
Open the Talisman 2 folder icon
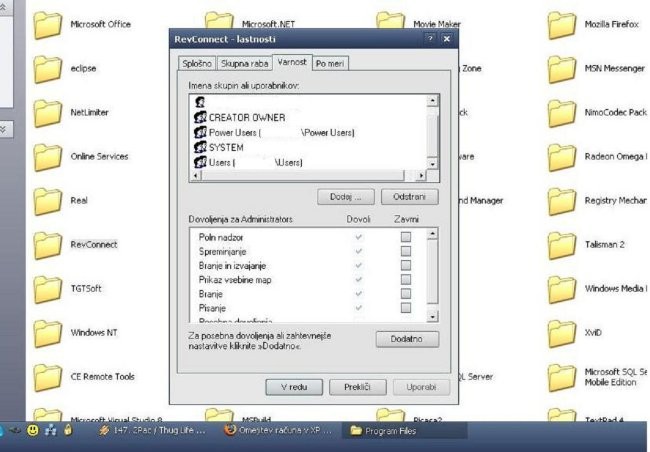[x=562, y=245]
